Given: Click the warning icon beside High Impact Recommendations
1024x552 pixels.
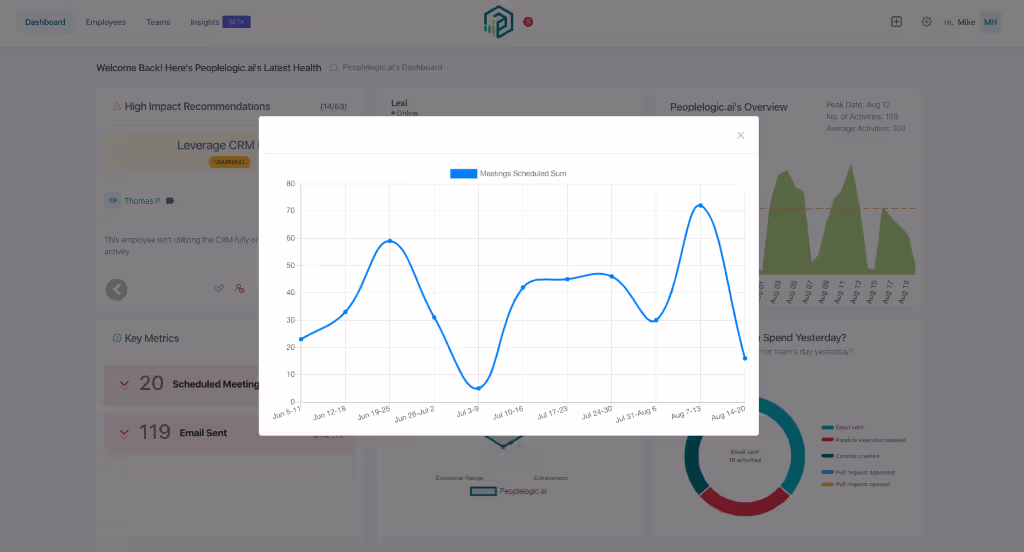Looking at the screenshot, I should (117, 106).
